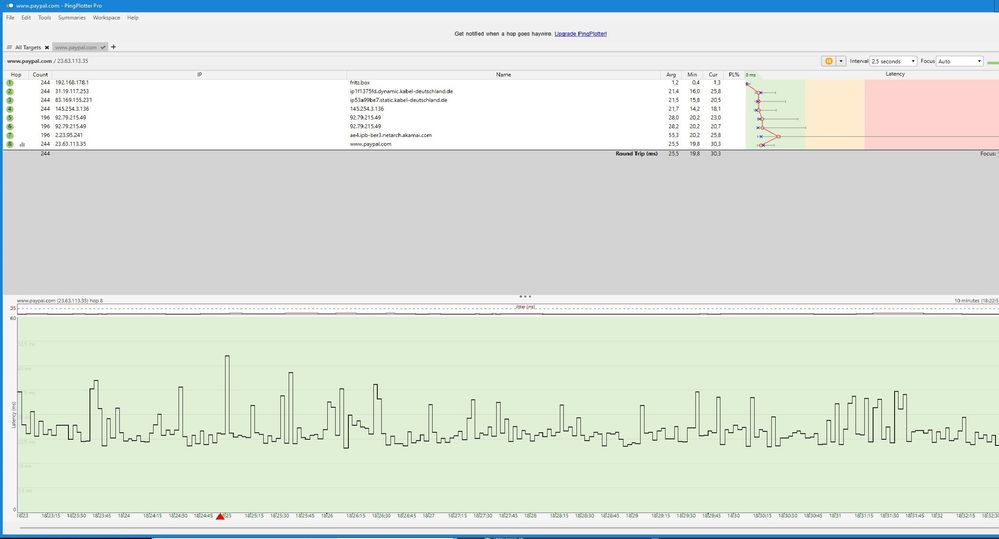Select hop 8 green circle icon
Screen dimensions: 999x539
point(10,145)
